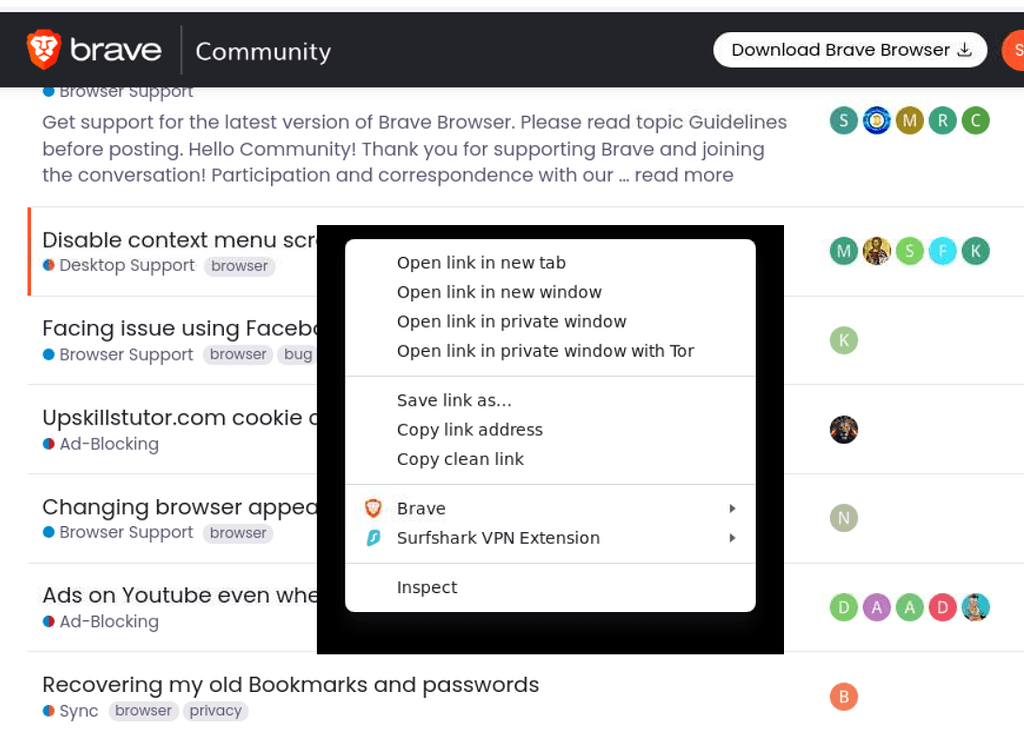This screenshot has width=1024, height=738.
Task: Click the 'bug' tag on the Facebook issue topic
Action: pos(297,354)
